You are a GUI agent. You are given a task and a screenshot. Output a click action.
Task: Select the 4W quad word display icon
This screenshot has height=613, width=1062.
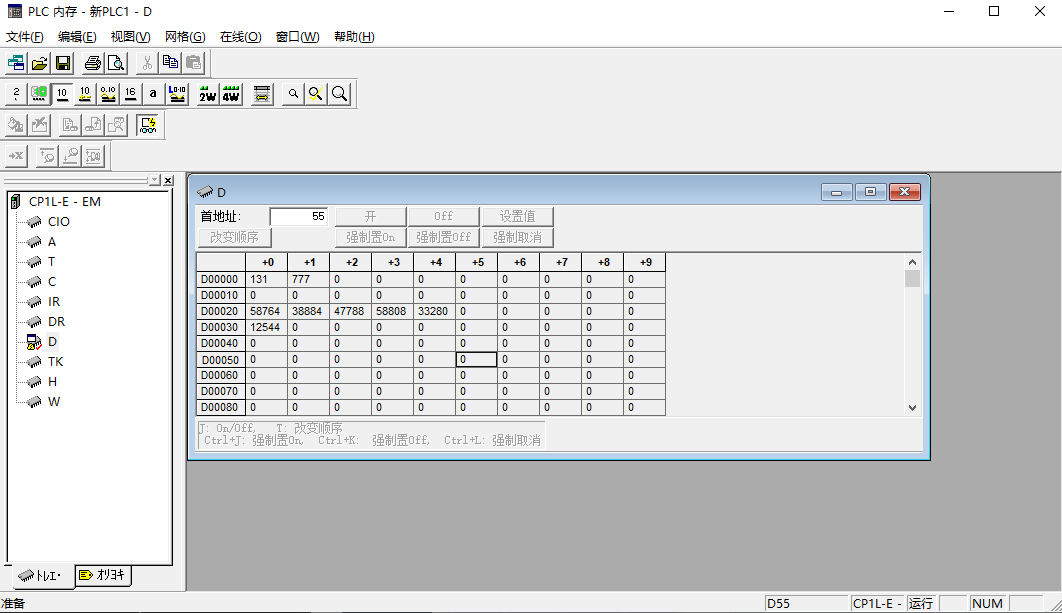231,94
